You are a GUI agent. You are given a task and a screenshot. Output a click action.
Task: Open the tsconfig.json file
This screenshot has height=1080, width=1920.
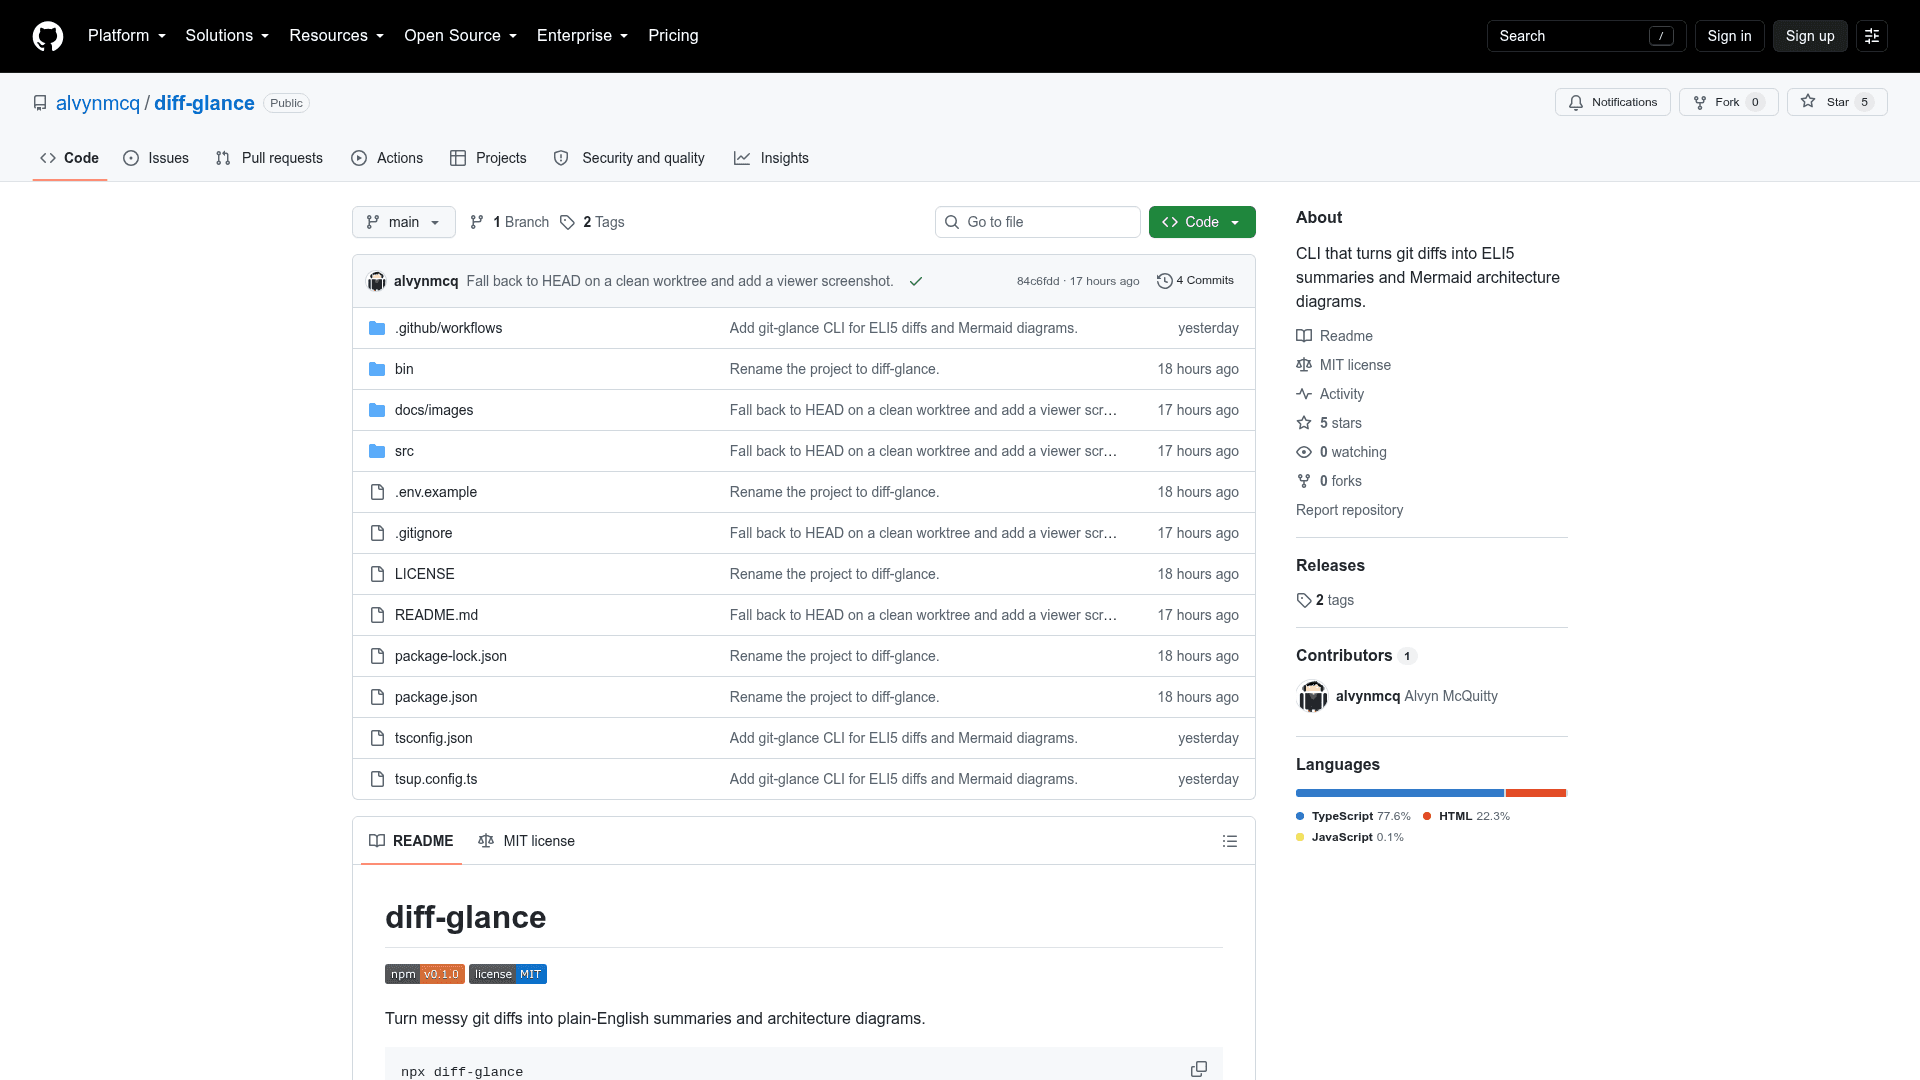click(x=433, y=738)
